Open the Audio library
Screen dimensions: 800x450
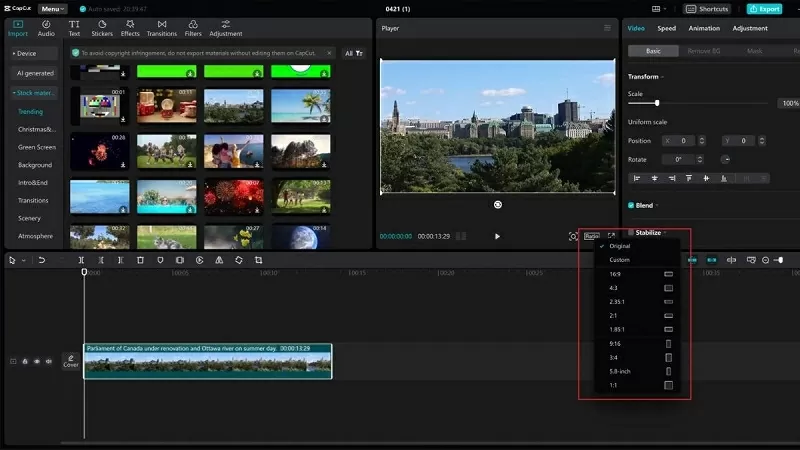[46, 27]
